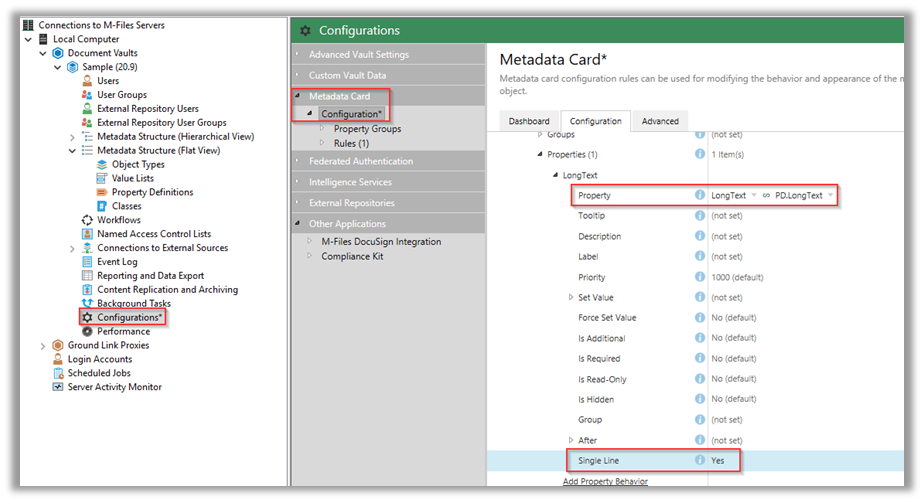Expand the Set Value setting
924x502 pixels.
pyautogui.click(x=570, y=297)
